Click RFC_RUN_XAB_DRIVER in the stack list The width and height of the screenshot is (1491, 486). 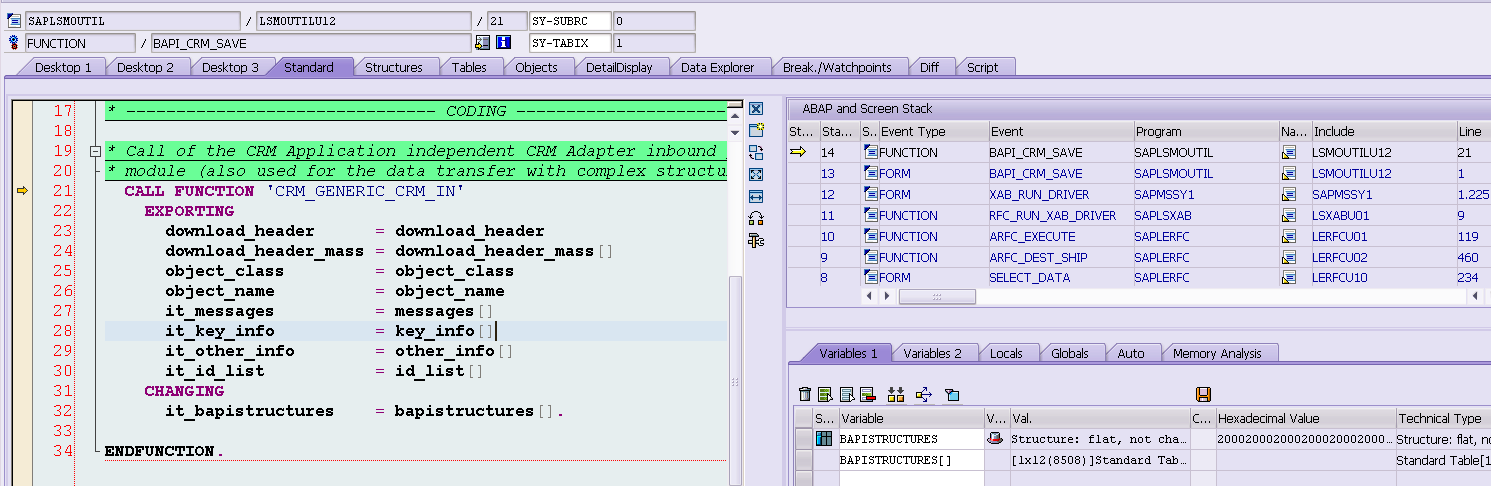coord(1053,215)
